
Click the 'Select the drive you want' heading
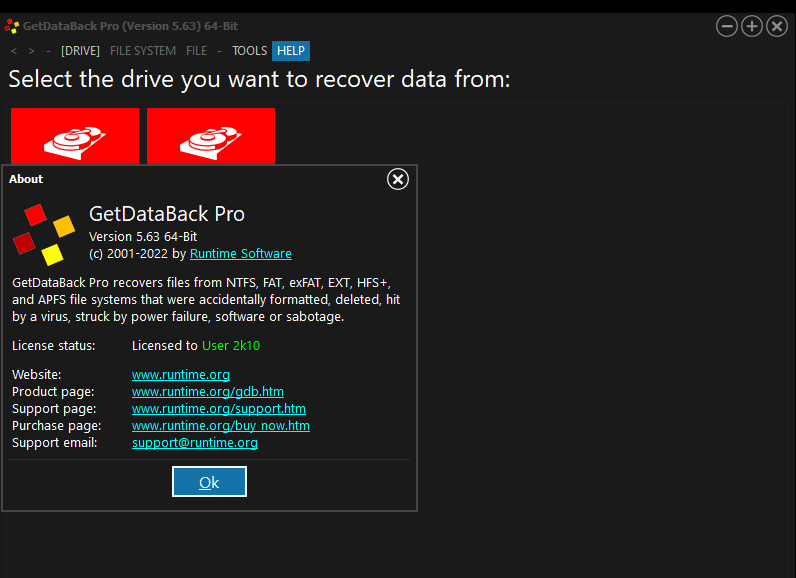tap(259, 79)
